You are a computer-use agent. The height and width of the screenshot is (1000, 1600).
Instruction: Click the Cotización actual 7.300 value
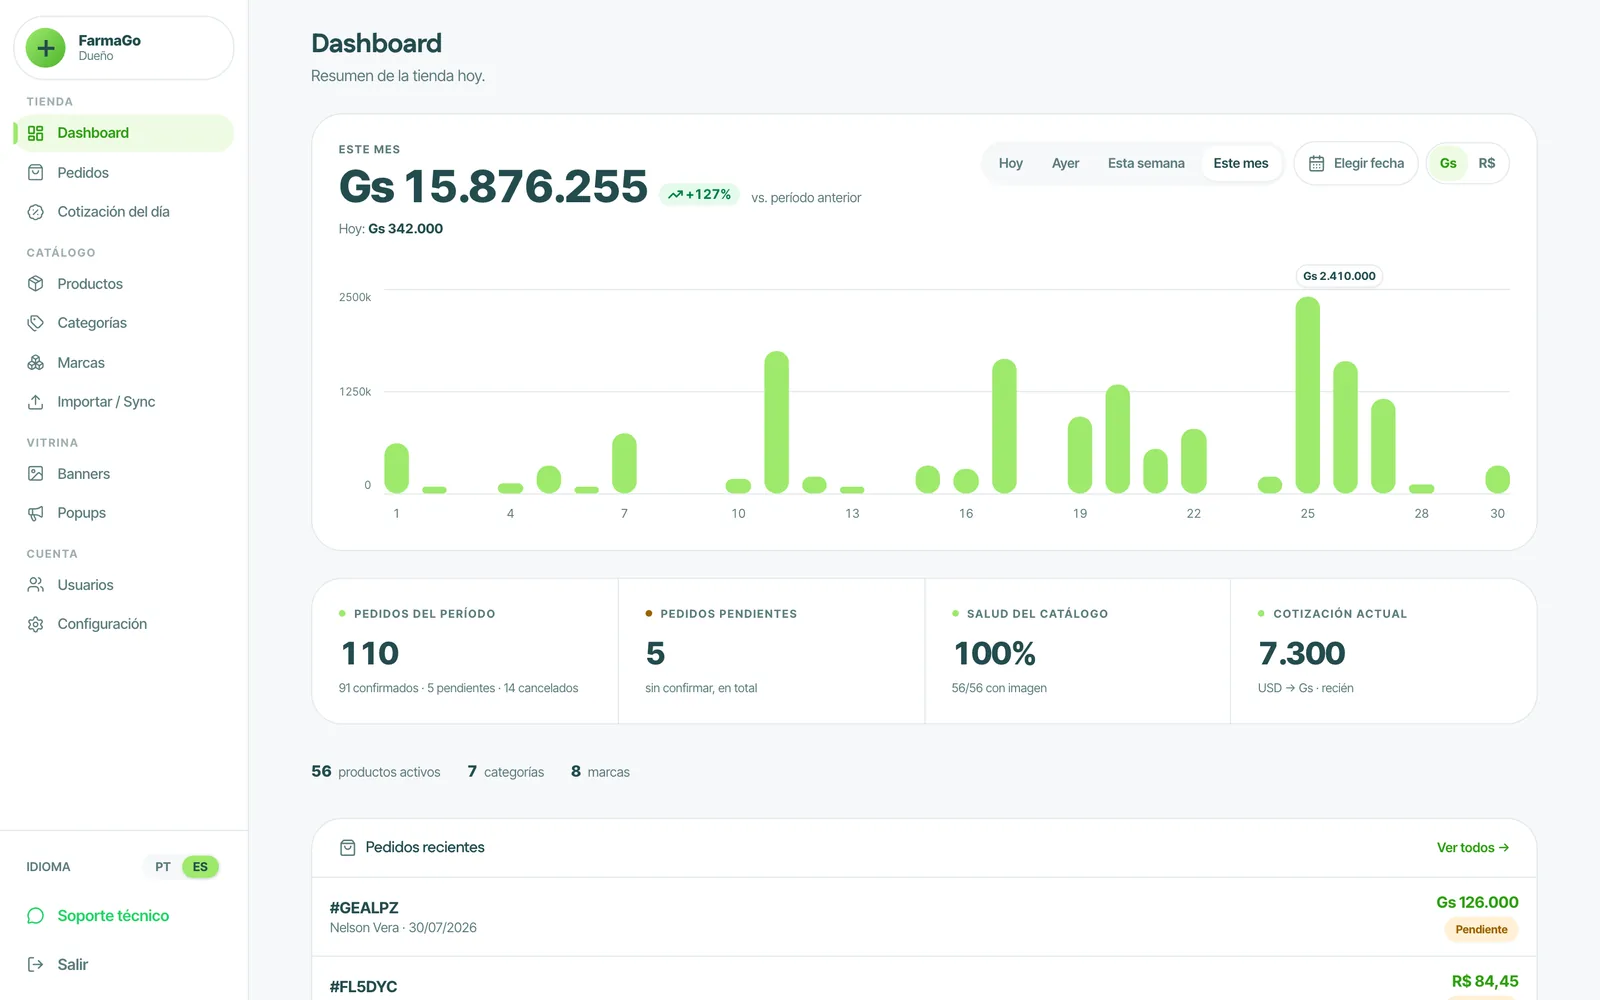[1301, 654]
